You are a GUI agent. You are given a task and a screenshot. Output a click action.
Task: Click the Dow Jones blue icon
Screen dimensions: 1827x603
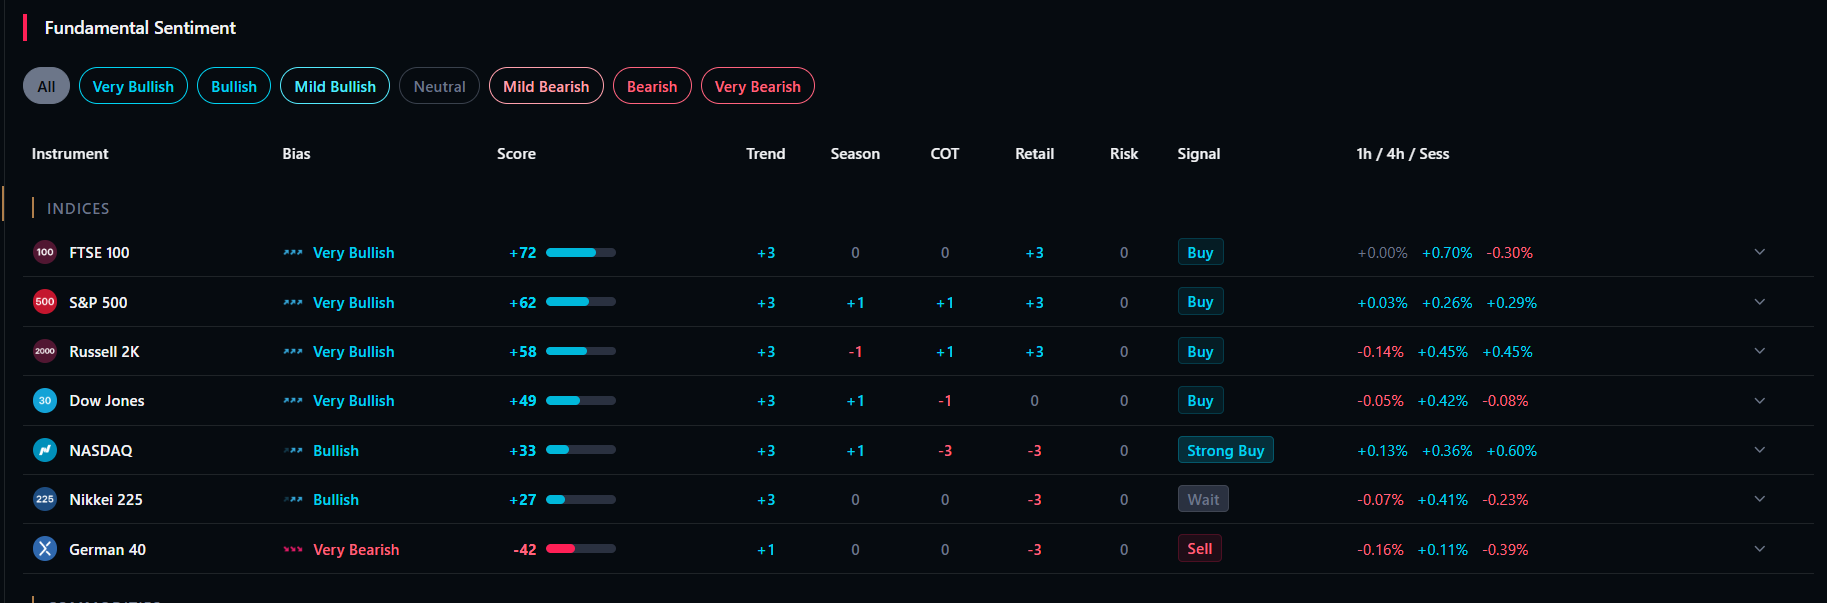[45, 401]
